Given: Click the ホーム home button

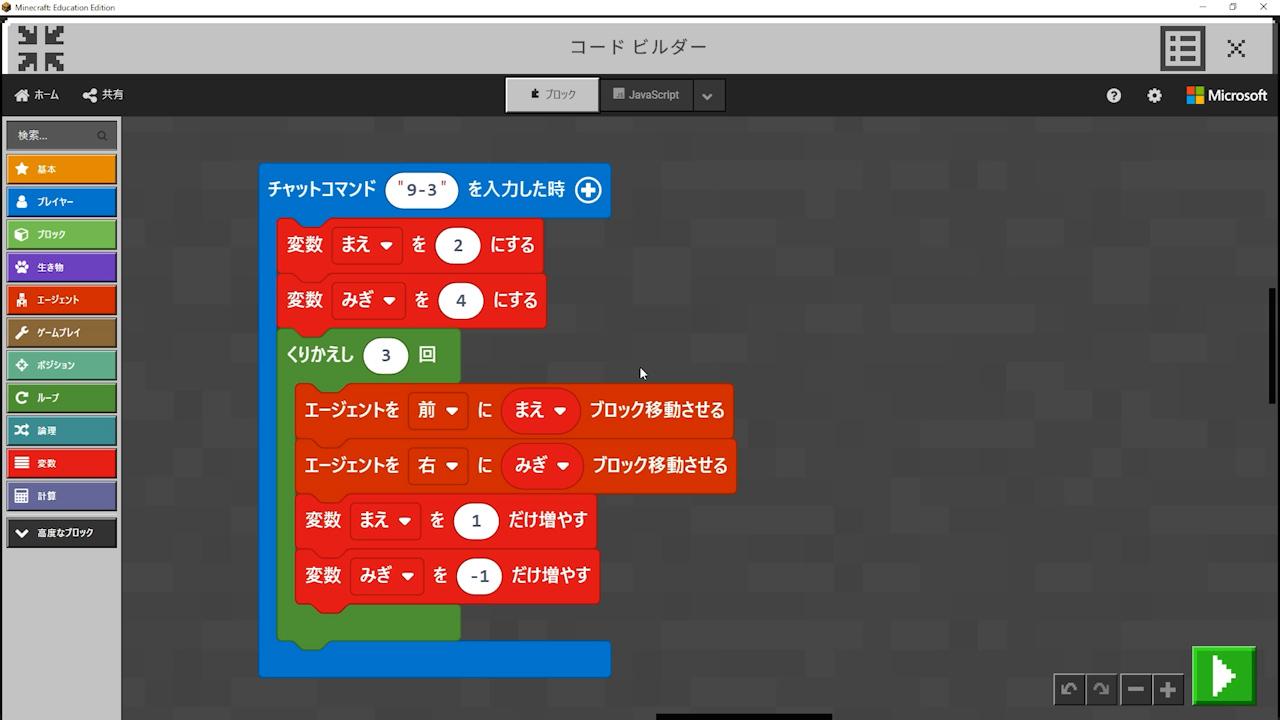Looking at the screenshot, I should 37,95.
